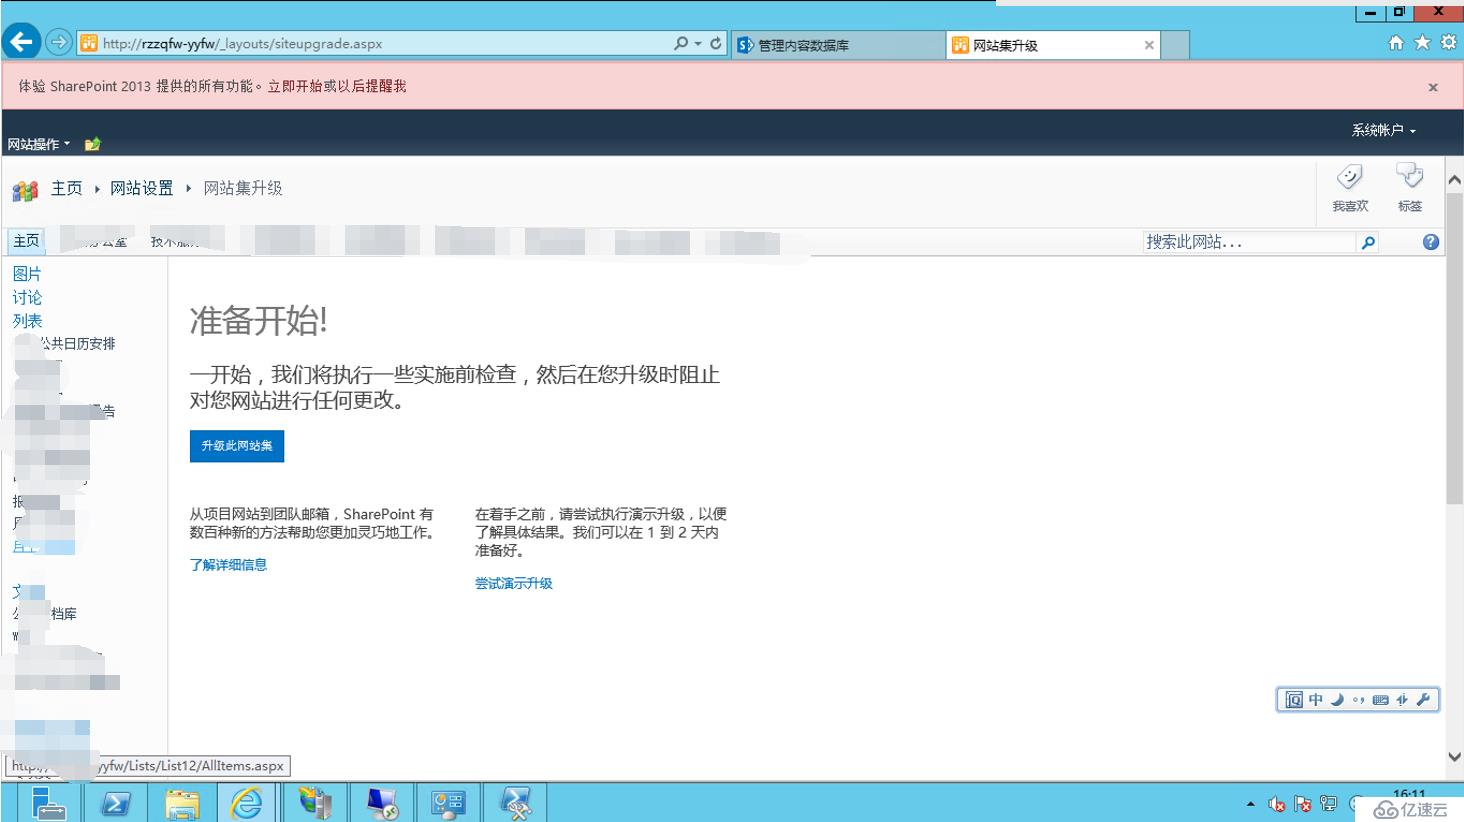The width and height of the screenshot is (1464, 822).
Task: Click the Internet Explorer taskbar icon
Action: coord(247,803)
